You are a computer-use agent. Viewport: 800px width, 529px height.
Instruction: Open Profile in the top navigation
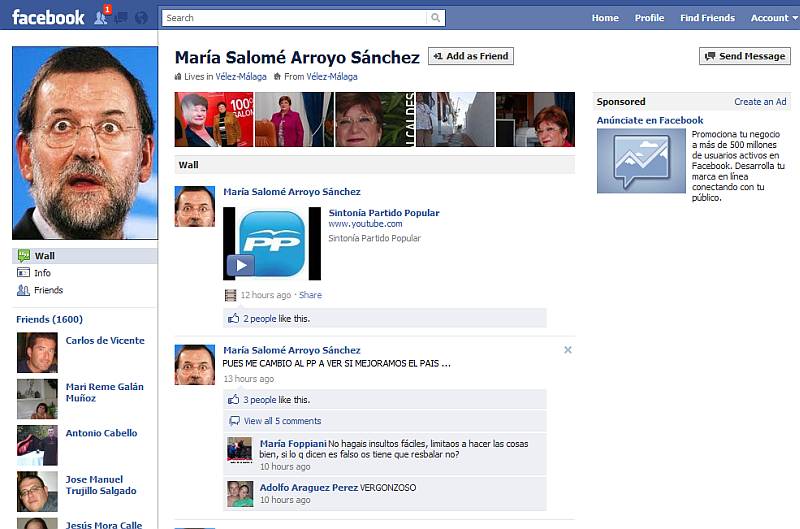pos(649,18)
